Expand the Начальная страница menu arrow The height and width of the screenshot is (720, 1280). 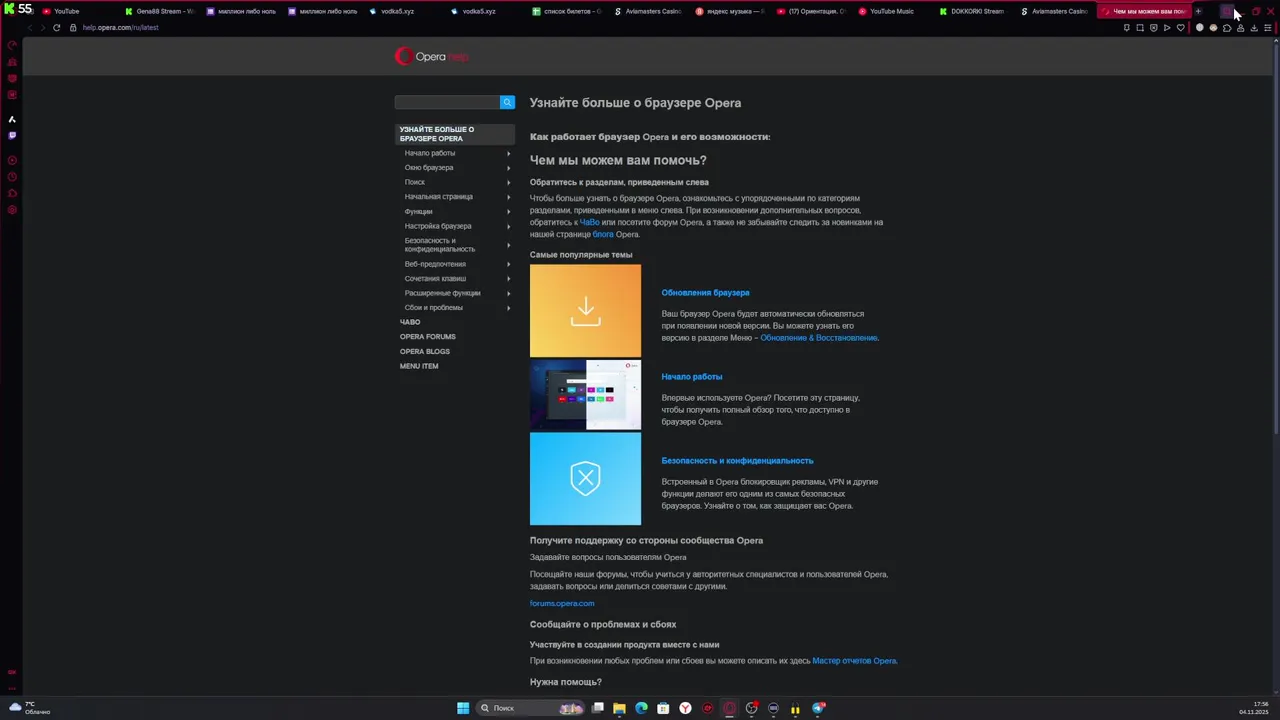(508, 197)
